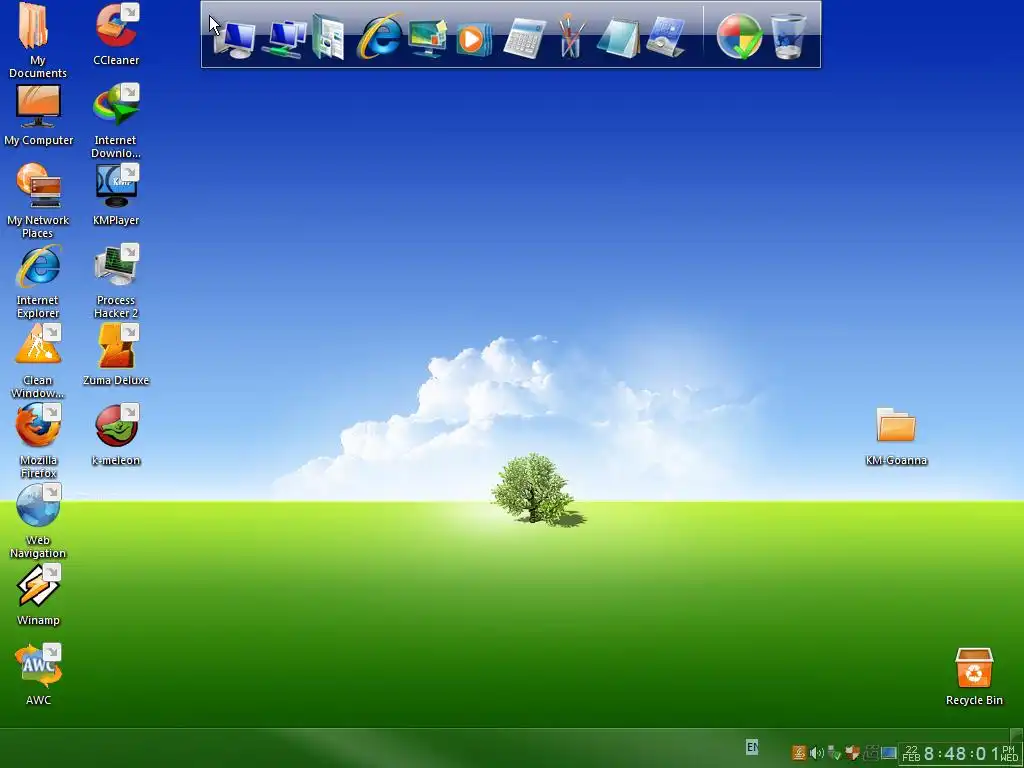Open the desktop personalization monitor icon in dock
The image size is (1024, 768).
coord(427,38)
